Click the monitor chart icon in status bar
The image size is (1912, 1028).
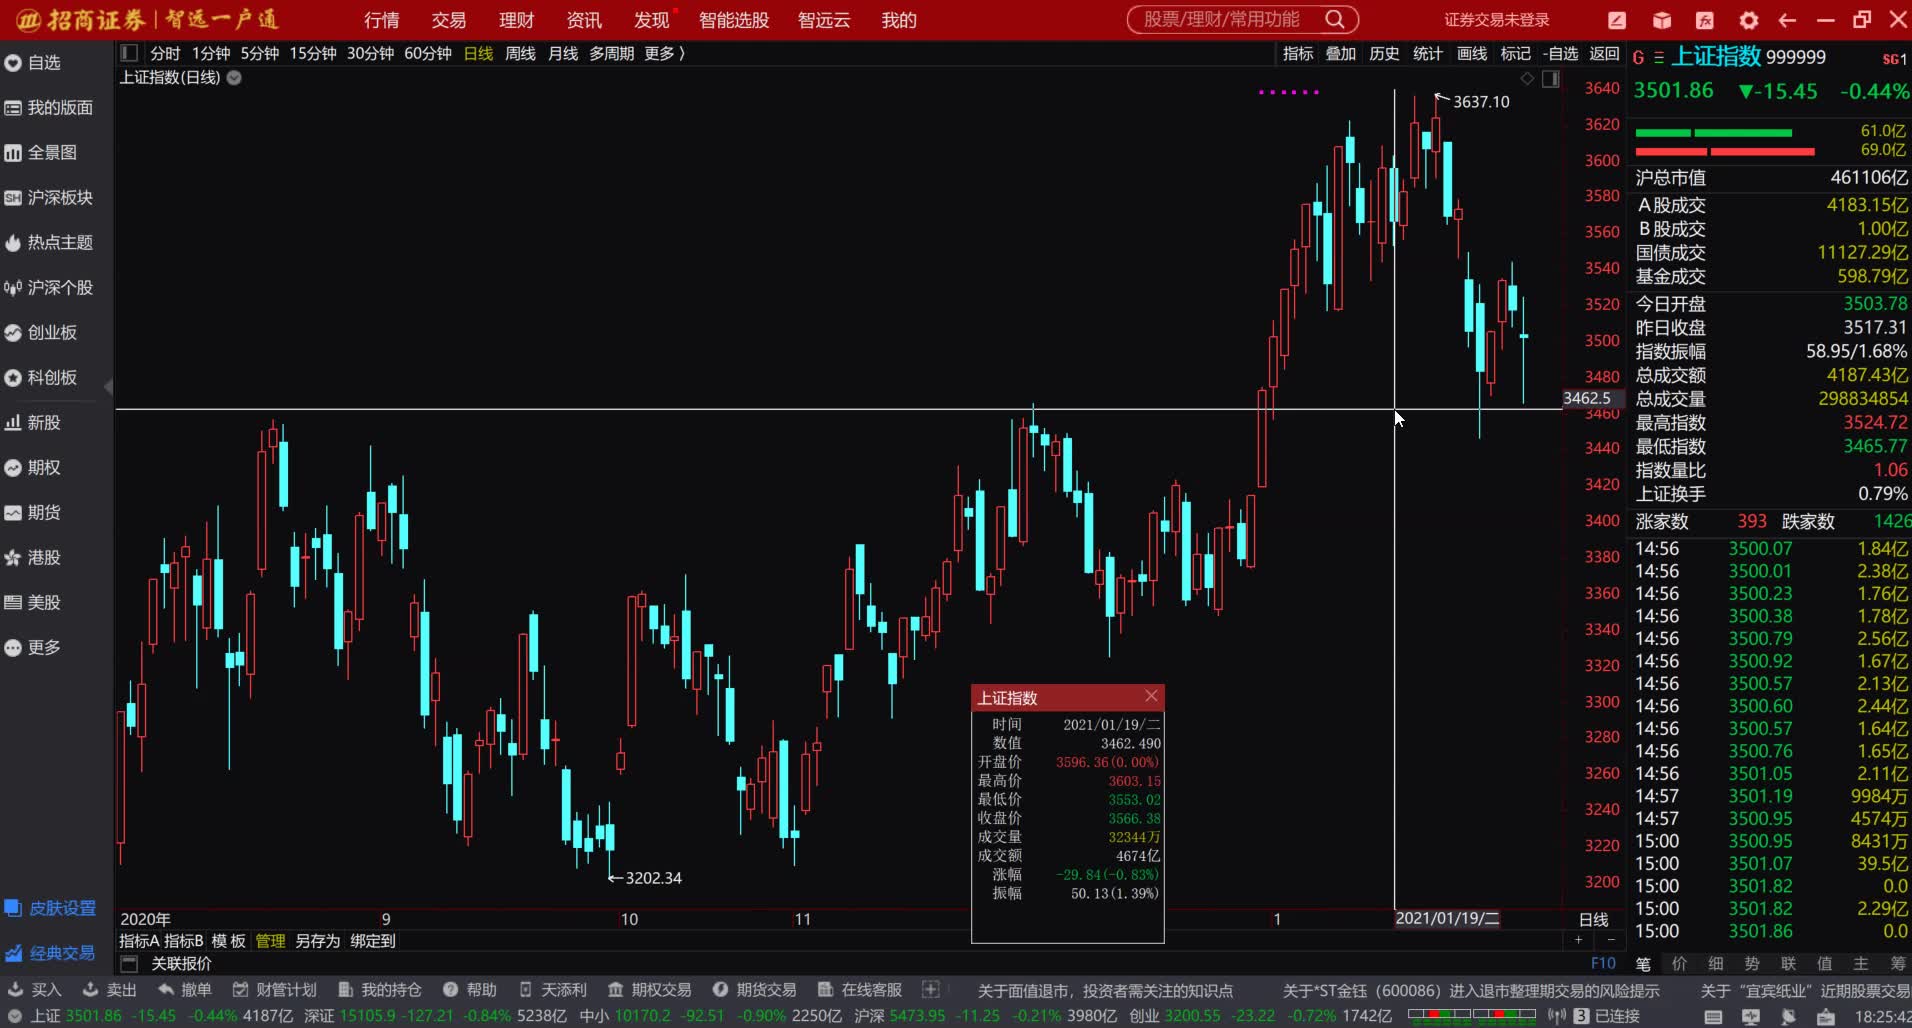pyautogui.click(x=1750, y=1016)
